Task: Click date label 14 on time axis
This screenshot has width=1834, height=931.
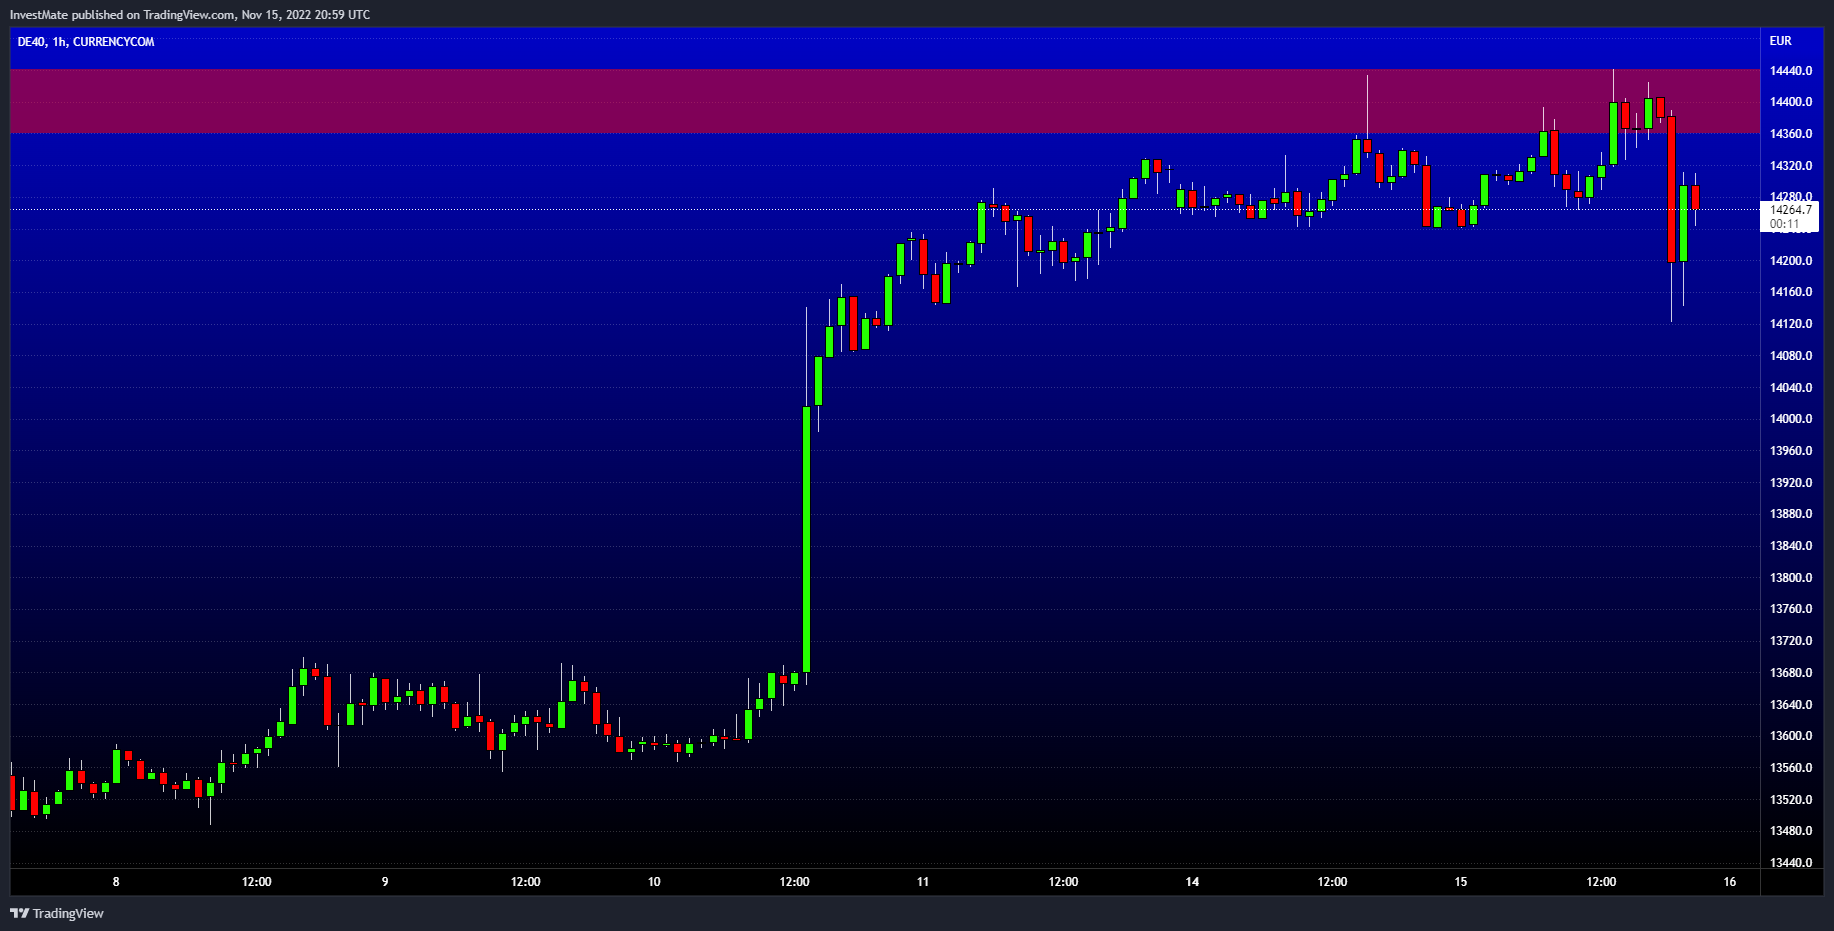Action: point(1192,882)
